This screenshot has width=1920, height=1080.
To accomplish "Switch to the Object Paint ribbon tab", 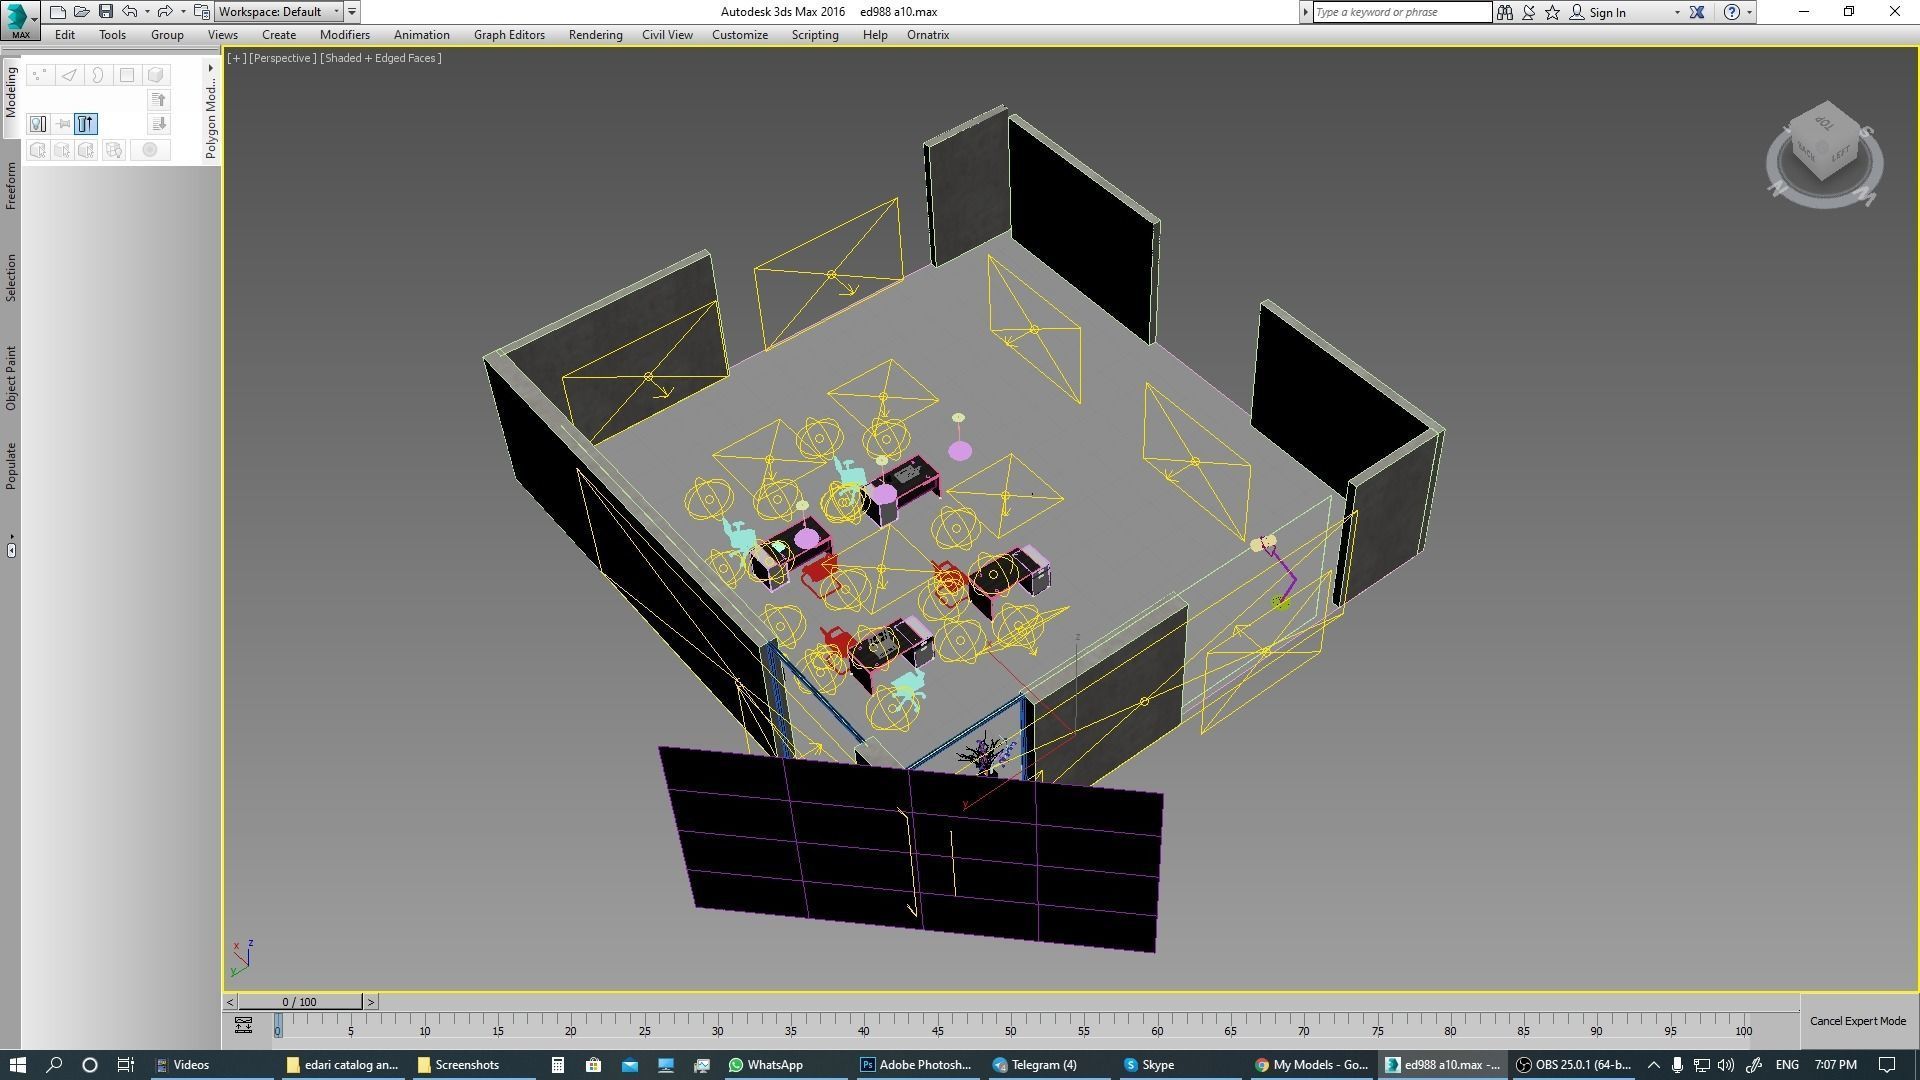I will click(x=11, y=378).
